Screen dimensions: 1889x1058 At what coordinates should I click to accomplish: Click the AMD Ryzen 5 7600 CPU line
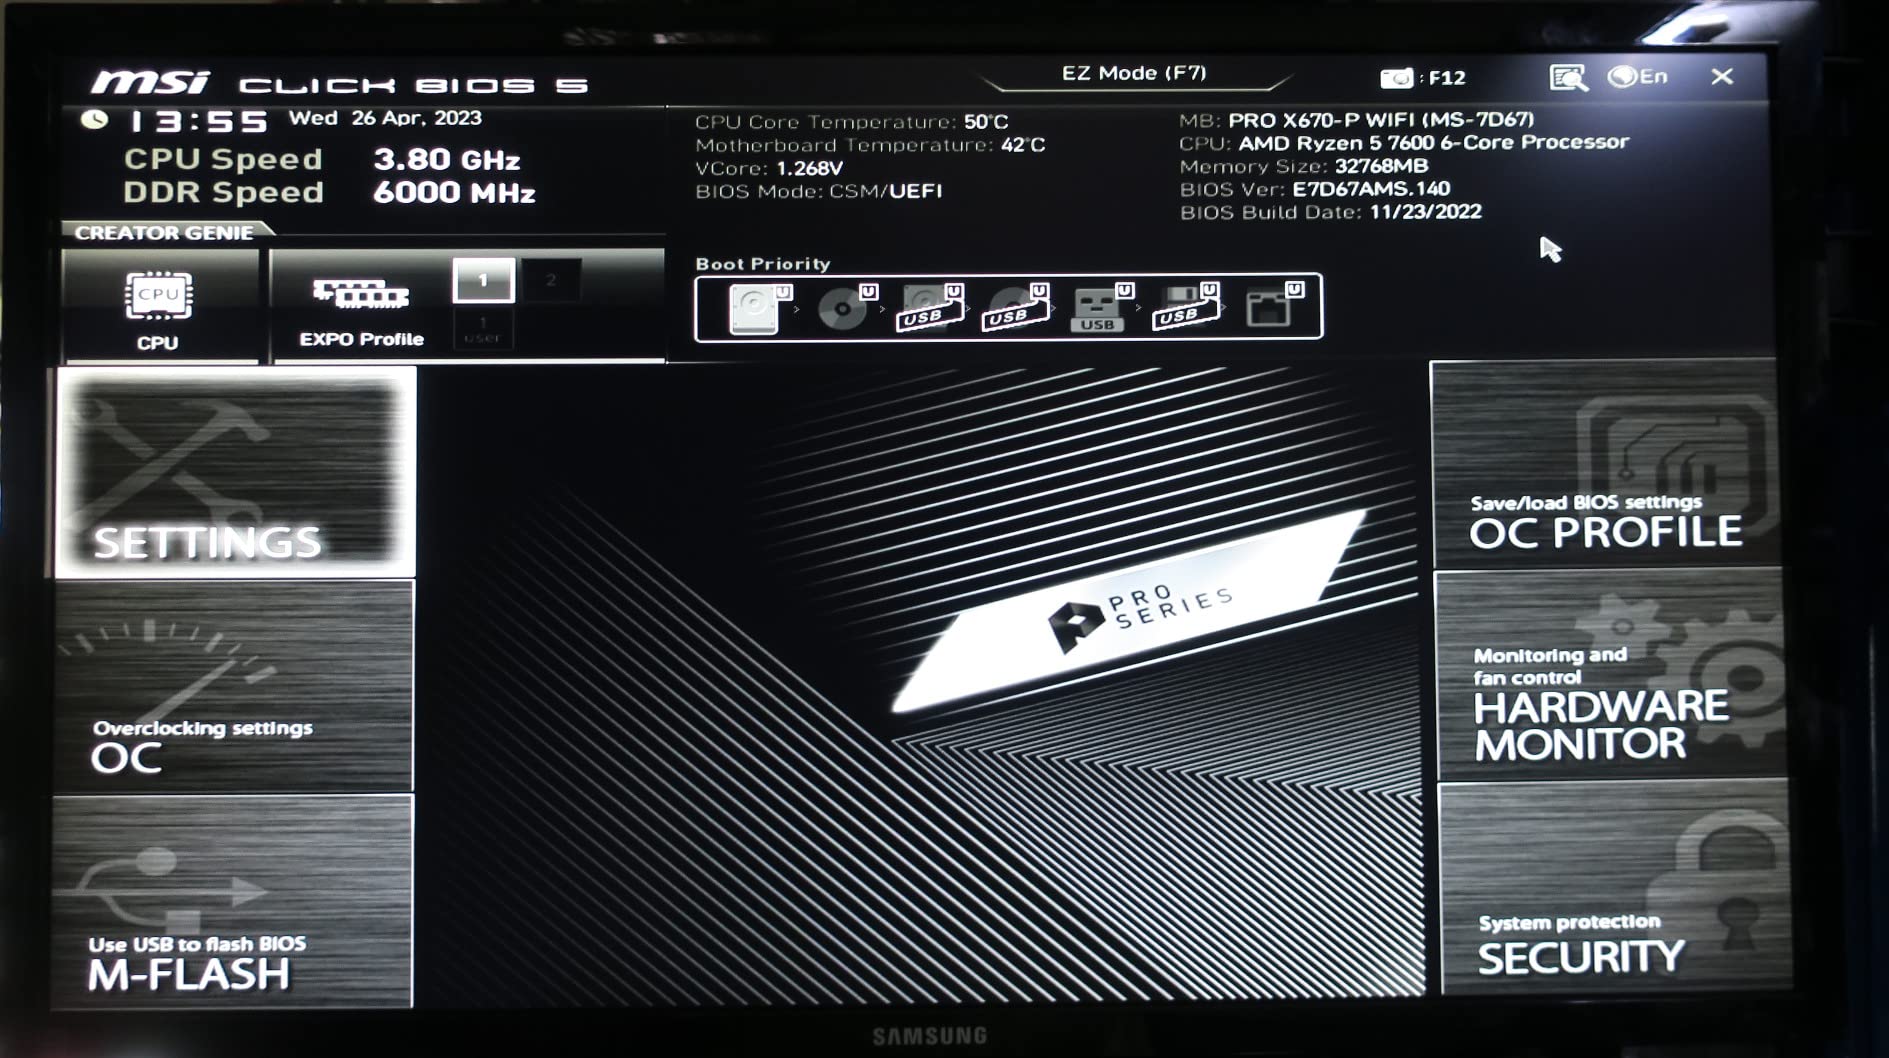click(x=1404, y=143)
